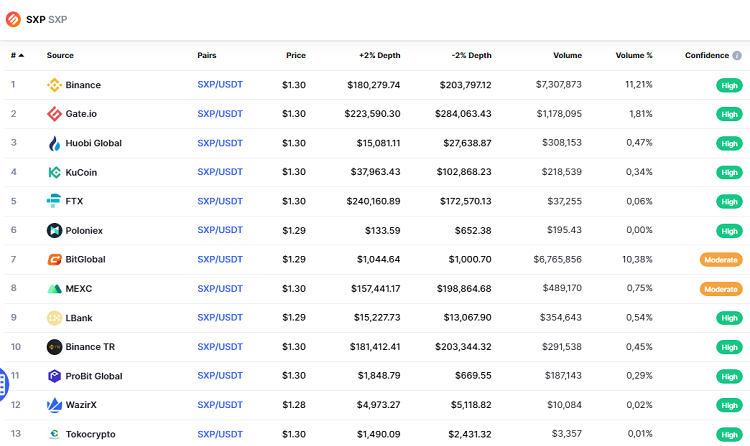This screenshot has width=750, height=446.
Task: Open Binance SXP/USDT pair link
Action: click(220, 85)
